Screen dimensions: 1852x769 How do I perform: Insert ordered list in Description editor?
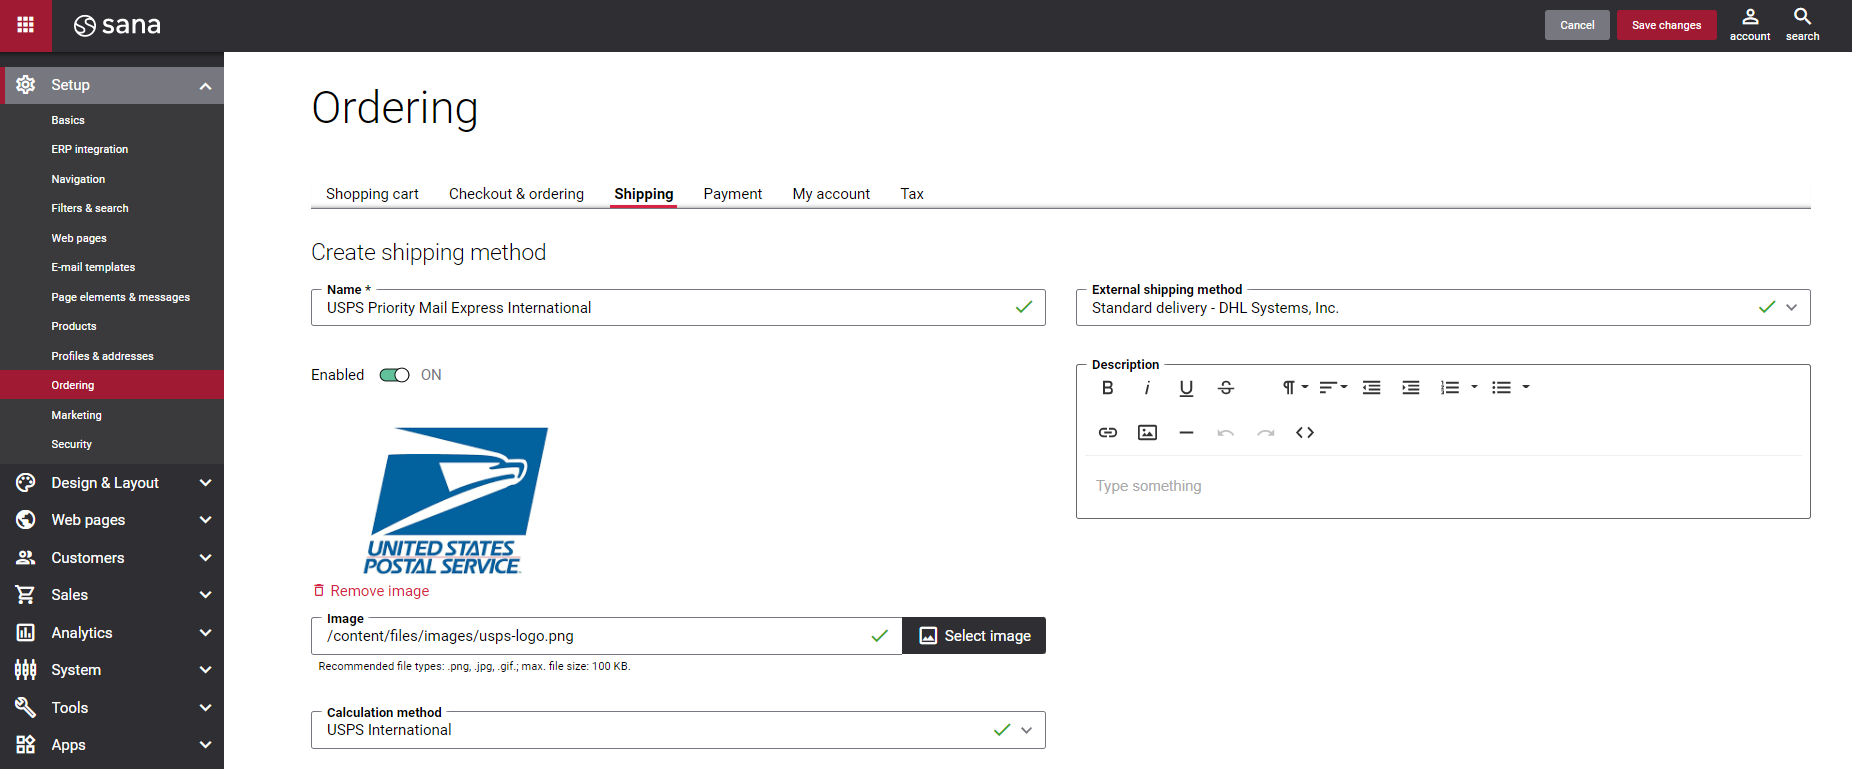click(x=1450, y=388)
